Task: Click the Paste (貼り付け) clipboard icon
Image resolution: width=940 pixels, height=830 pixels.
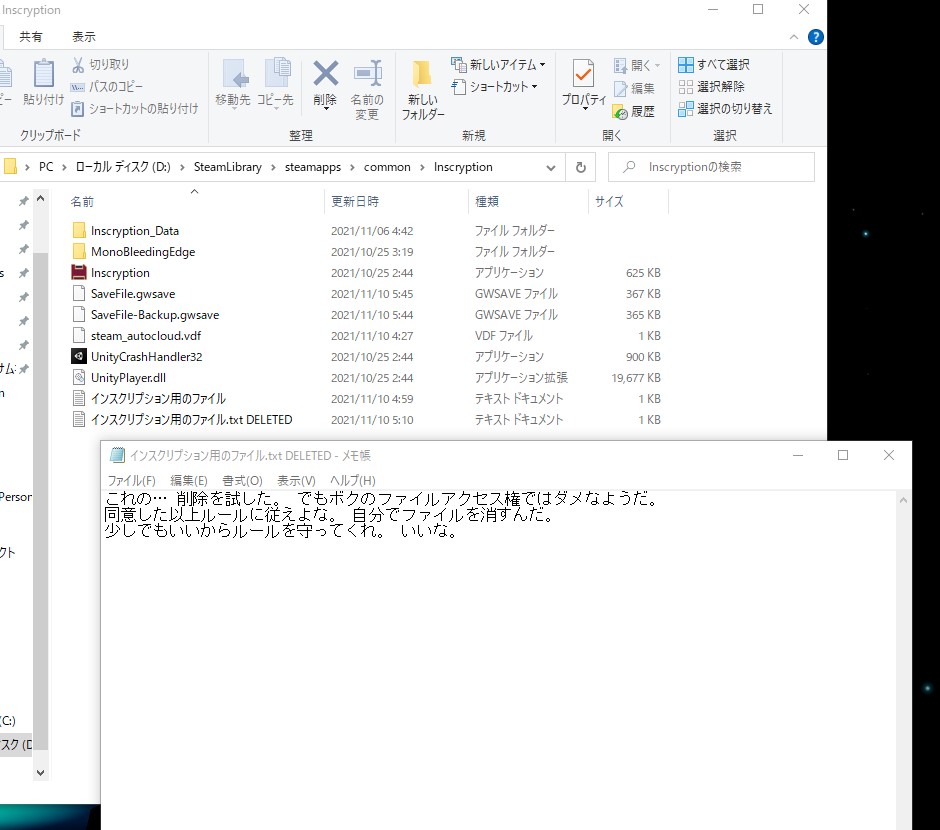Action: point(43,74)
